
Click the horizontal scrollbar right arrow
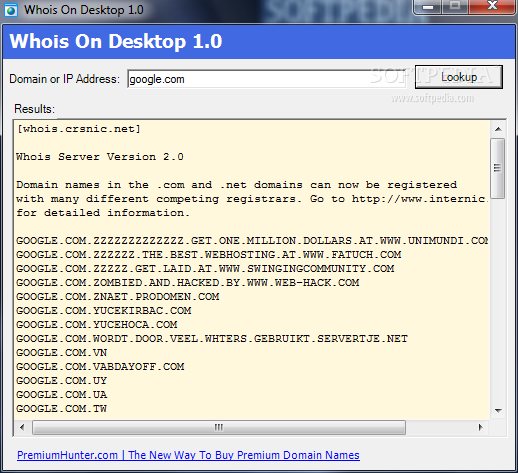480,427
